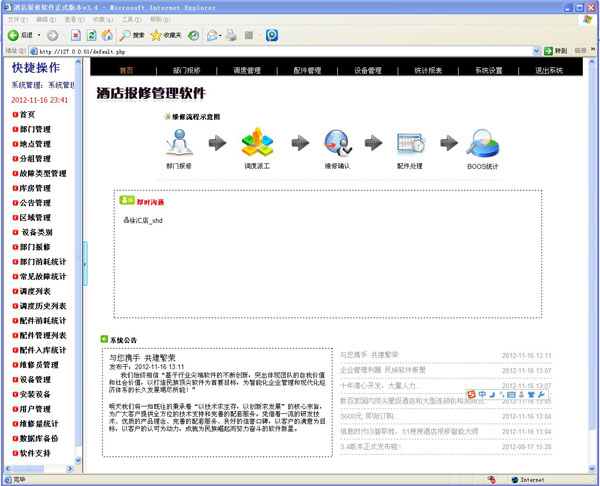Click the green 系统公告 icon
Screen dimensions: 600x486
tap(104, 339)
